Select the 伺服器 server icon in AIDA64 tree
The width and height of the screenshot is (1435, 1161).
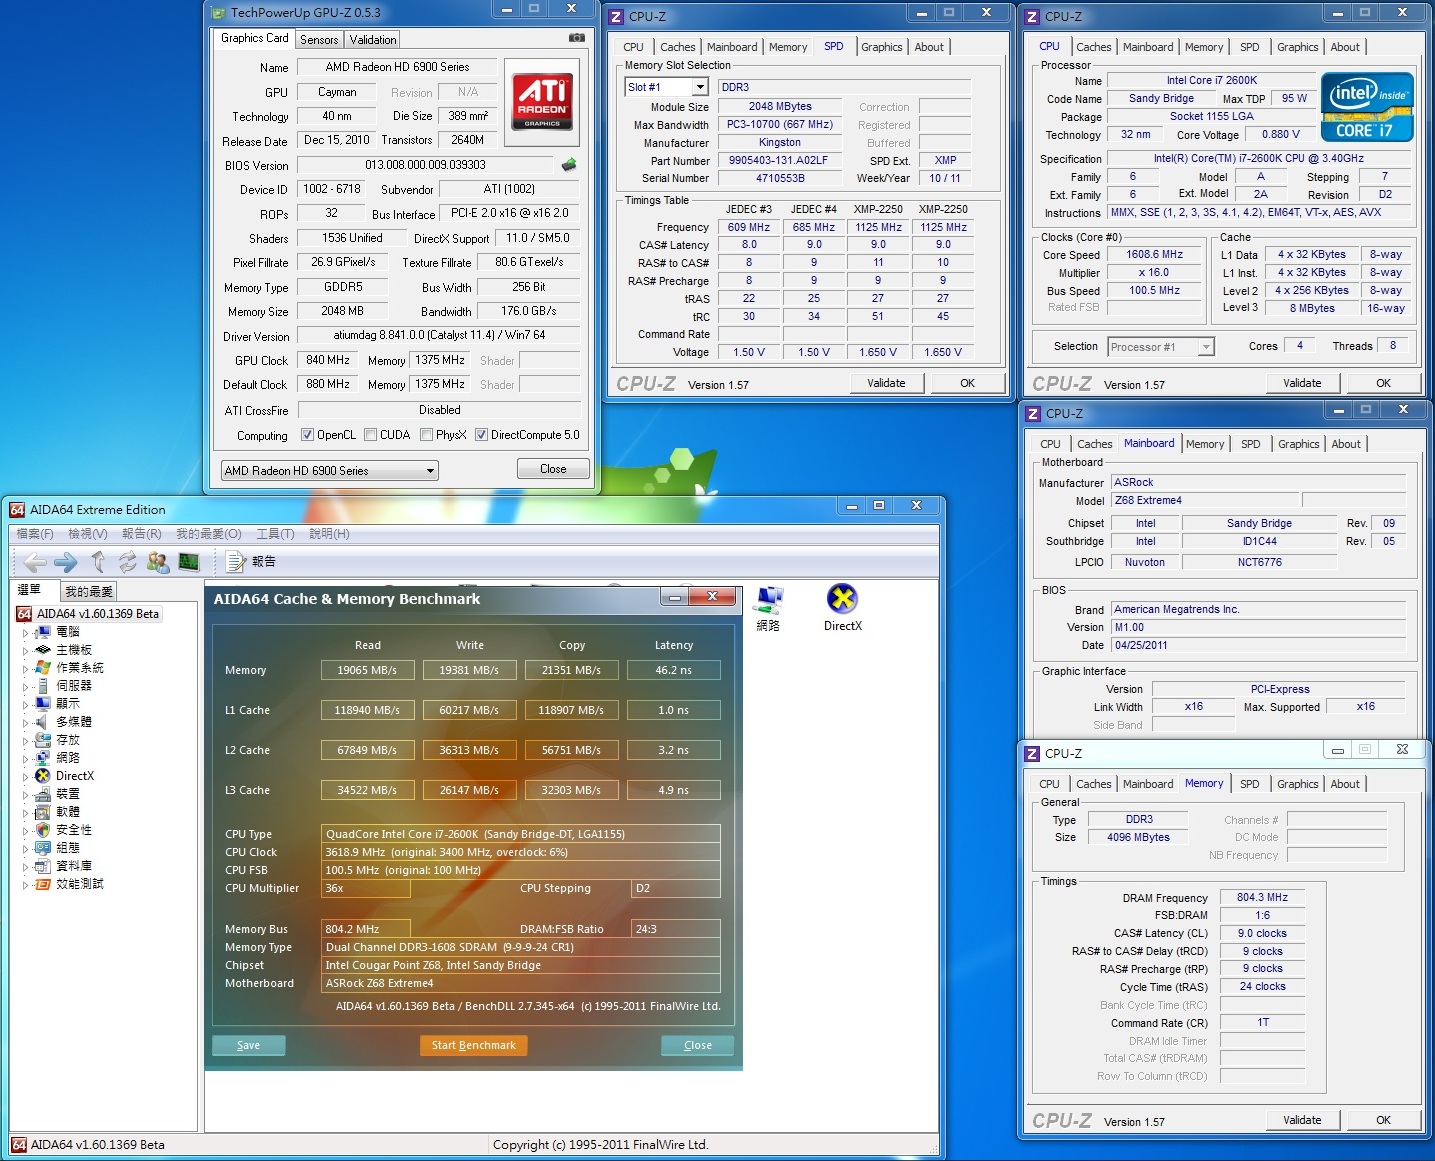[x=43, y=686]
